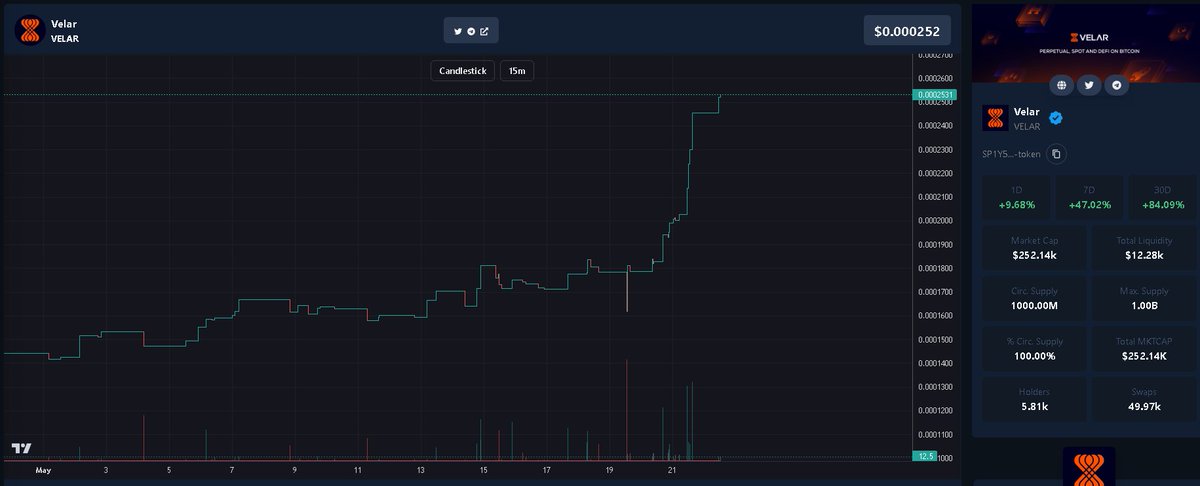Click the Velar logo in the sidebar card
The height and width of the screenshot is (486, 1200).
tap(995, 118)
